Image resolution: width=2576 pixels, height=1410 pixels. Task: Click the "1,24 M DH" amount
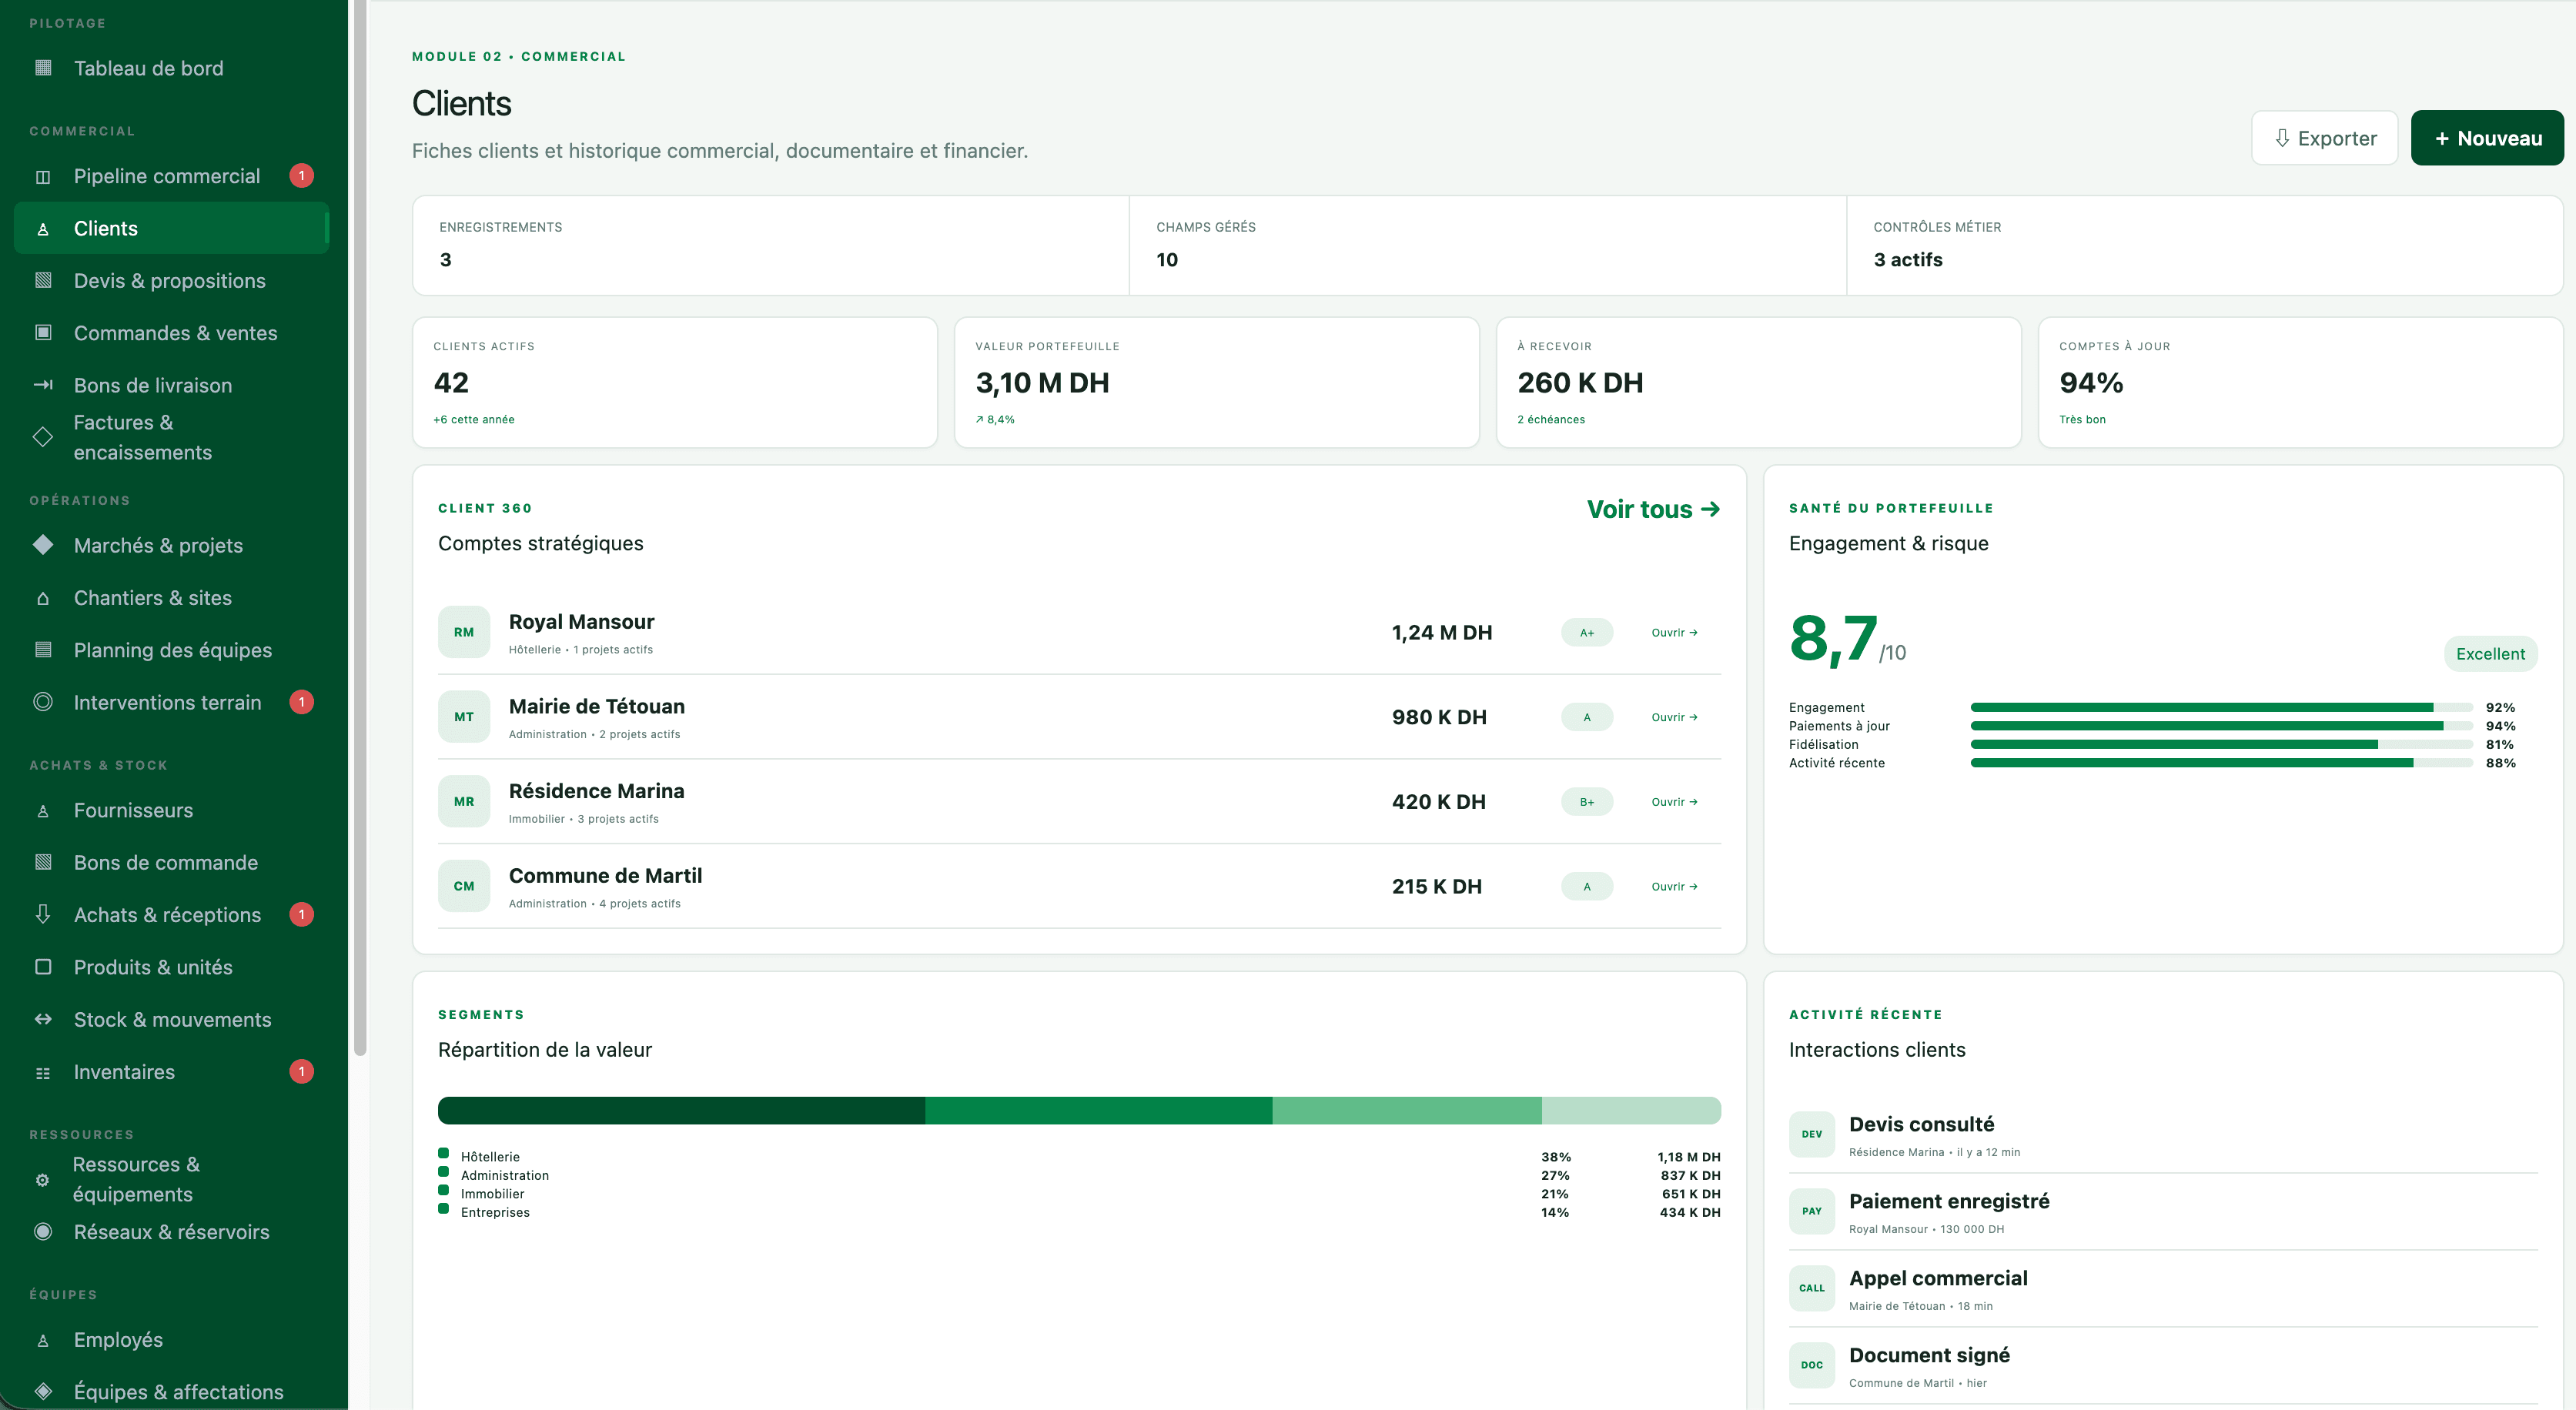(x=1442, y=633)
